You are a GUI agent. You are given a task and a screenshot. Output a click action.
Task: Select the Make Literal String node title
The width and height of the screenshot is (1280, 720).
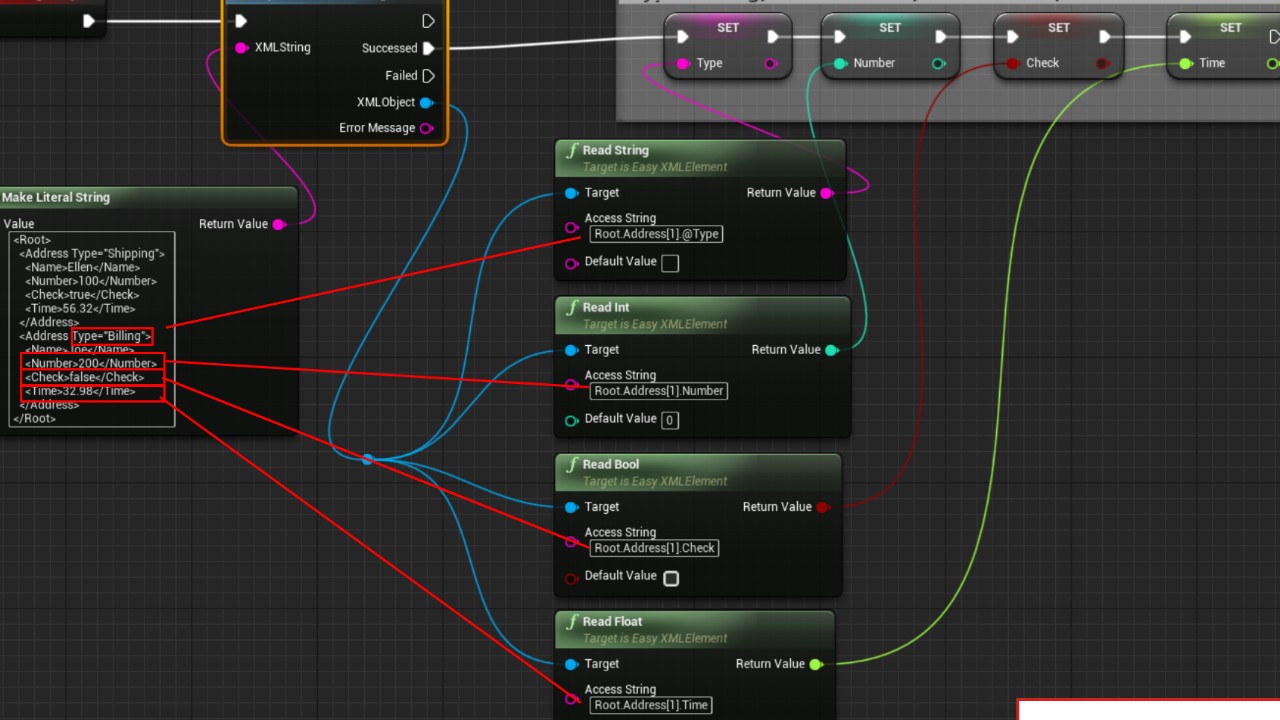click(56, 198)
